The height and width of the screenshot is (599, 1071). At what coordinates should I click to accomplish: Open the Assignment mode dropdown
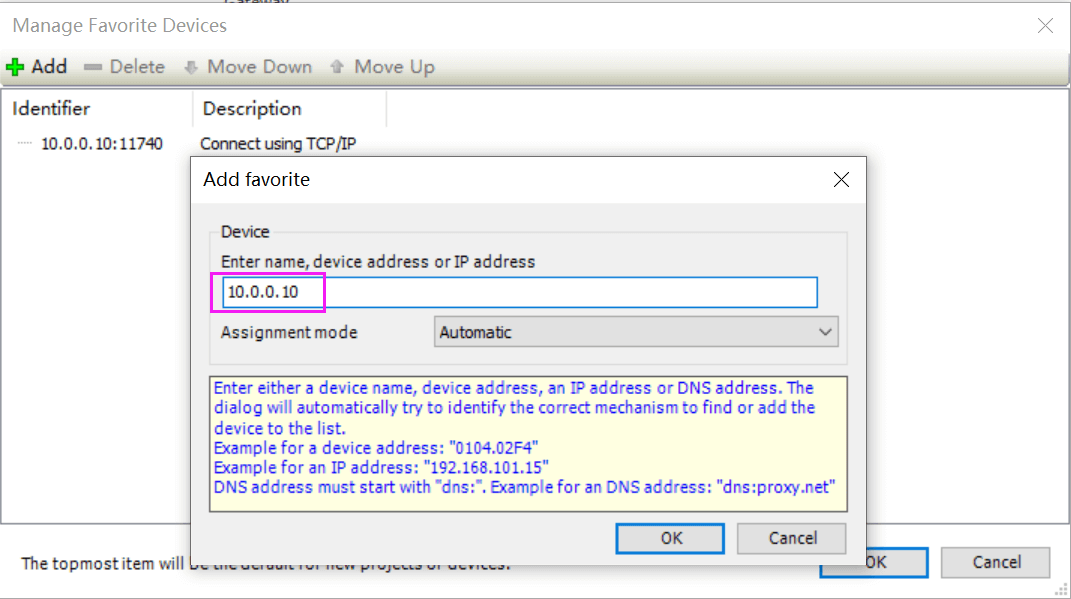[x=636, y=332]
